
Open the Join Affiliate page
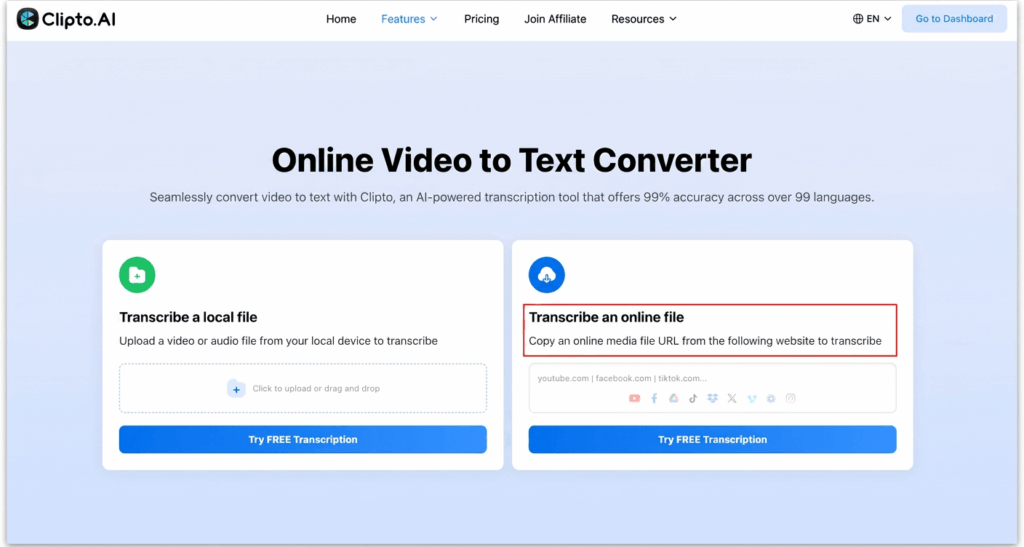pos(555,19)
